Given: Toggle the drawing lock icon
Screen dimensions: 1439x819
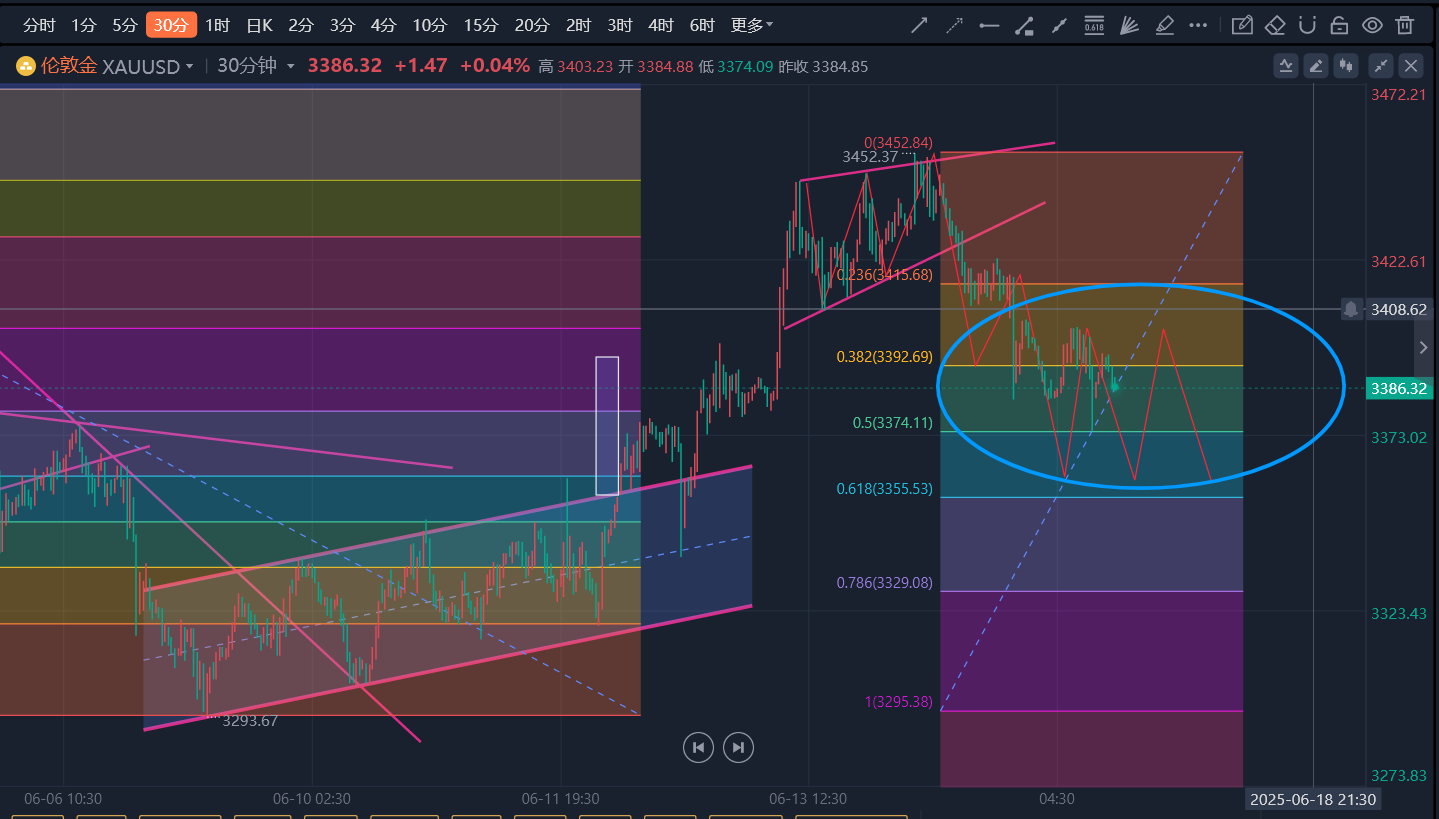Looking at the screenshot, I should (1340, 25).
